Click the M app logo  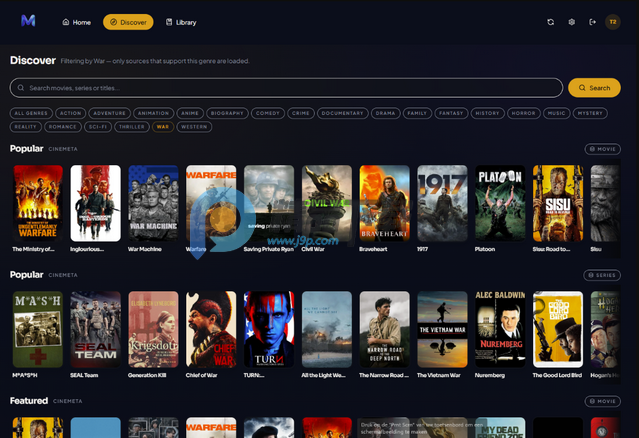tap(28, 20)
